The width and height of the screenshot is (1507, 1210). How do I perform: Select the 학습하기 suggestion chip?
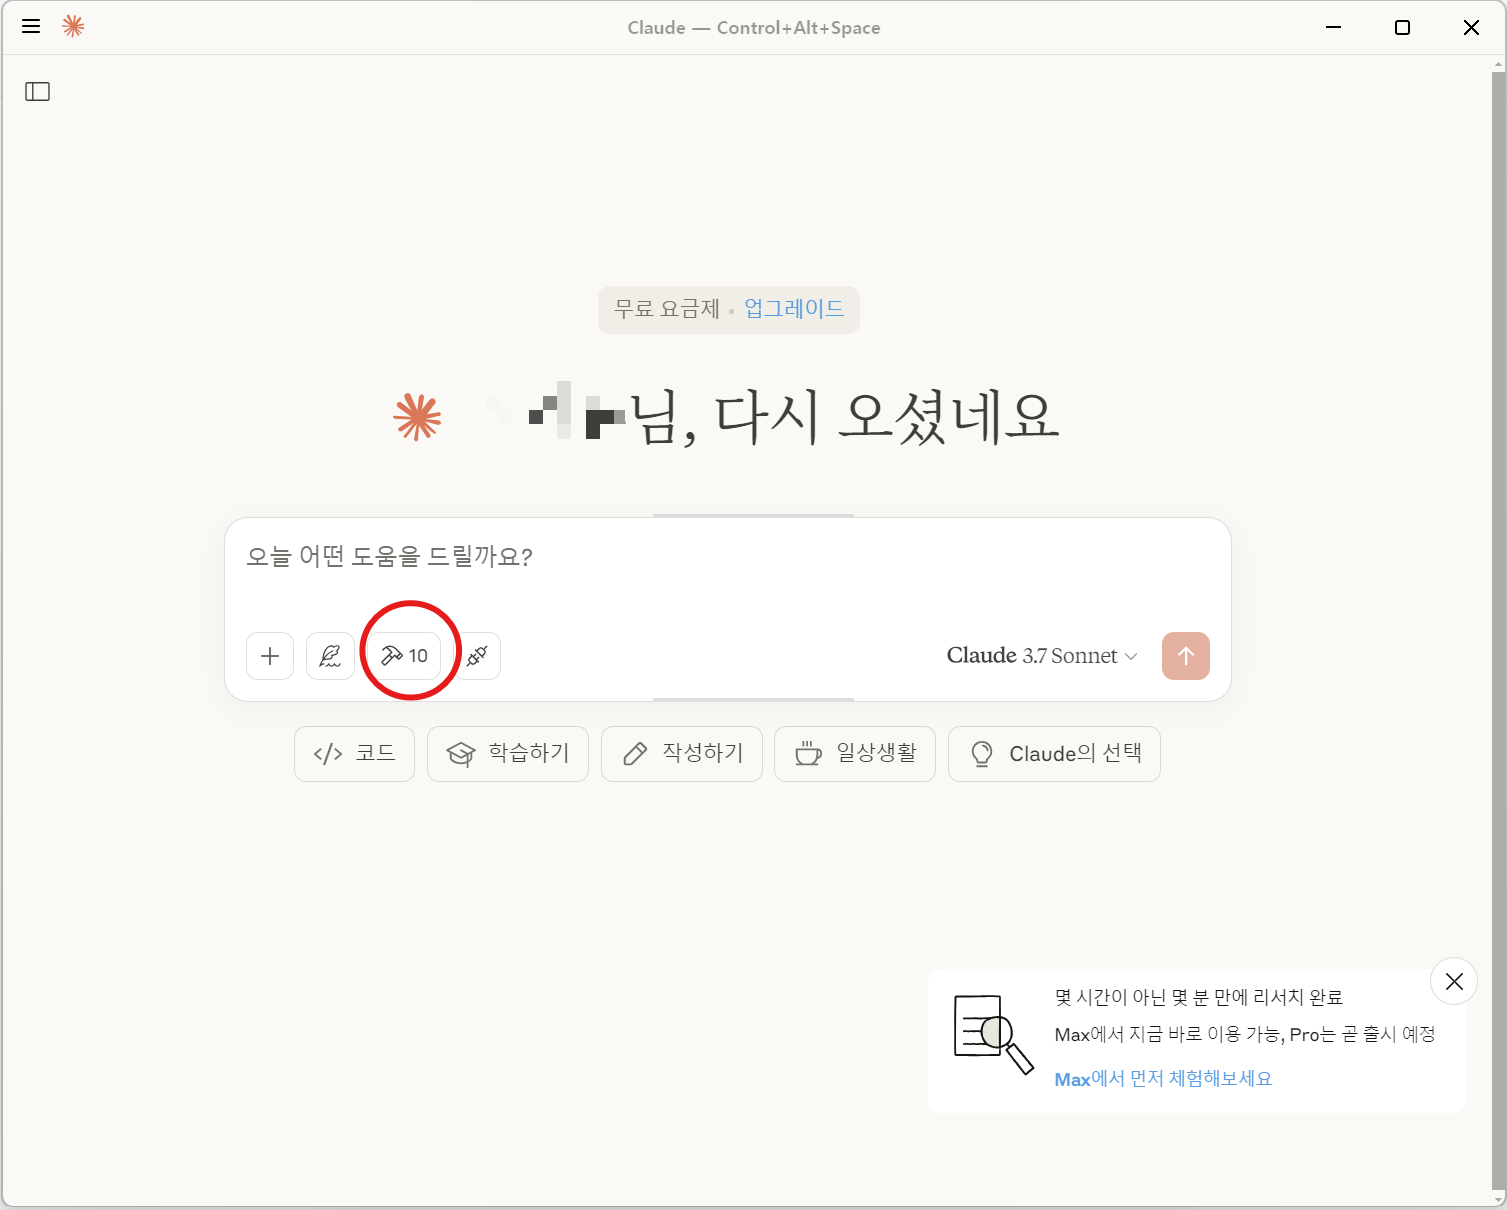(x=508, y=754)
